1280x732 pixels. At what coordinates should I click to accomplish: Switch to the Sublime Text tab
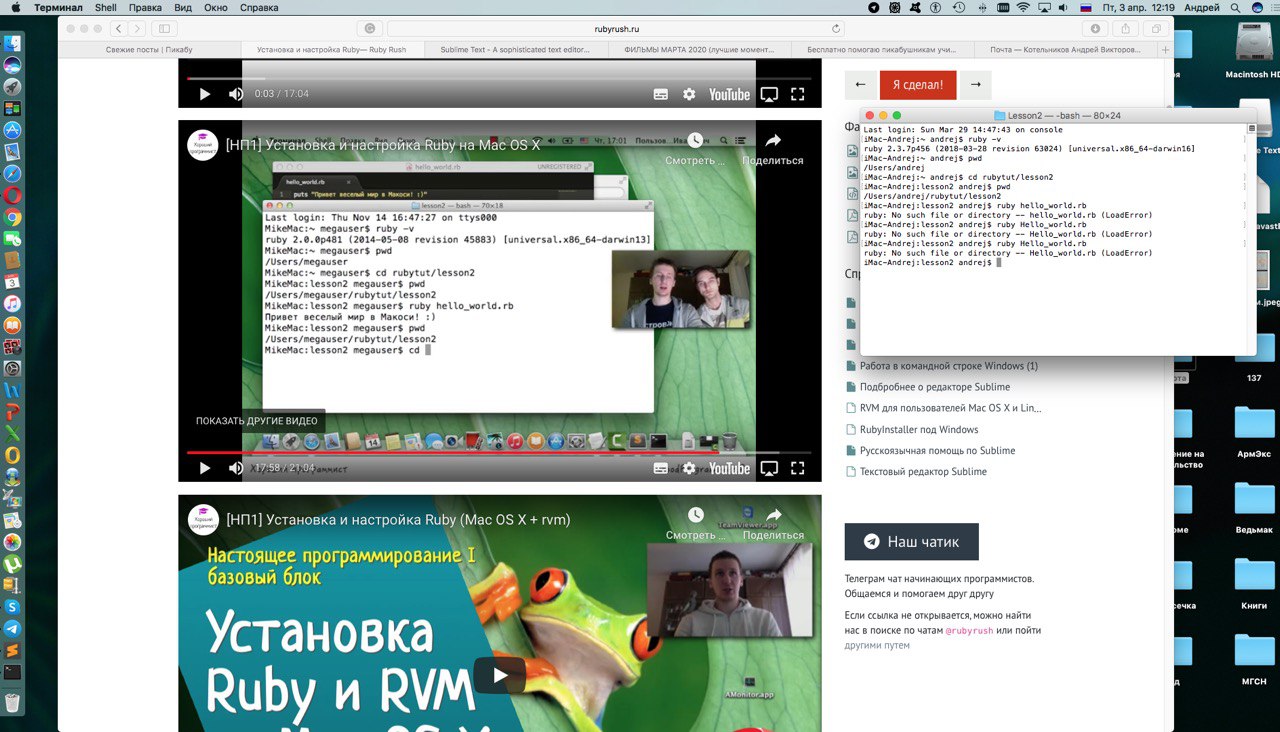pos(515,49)
